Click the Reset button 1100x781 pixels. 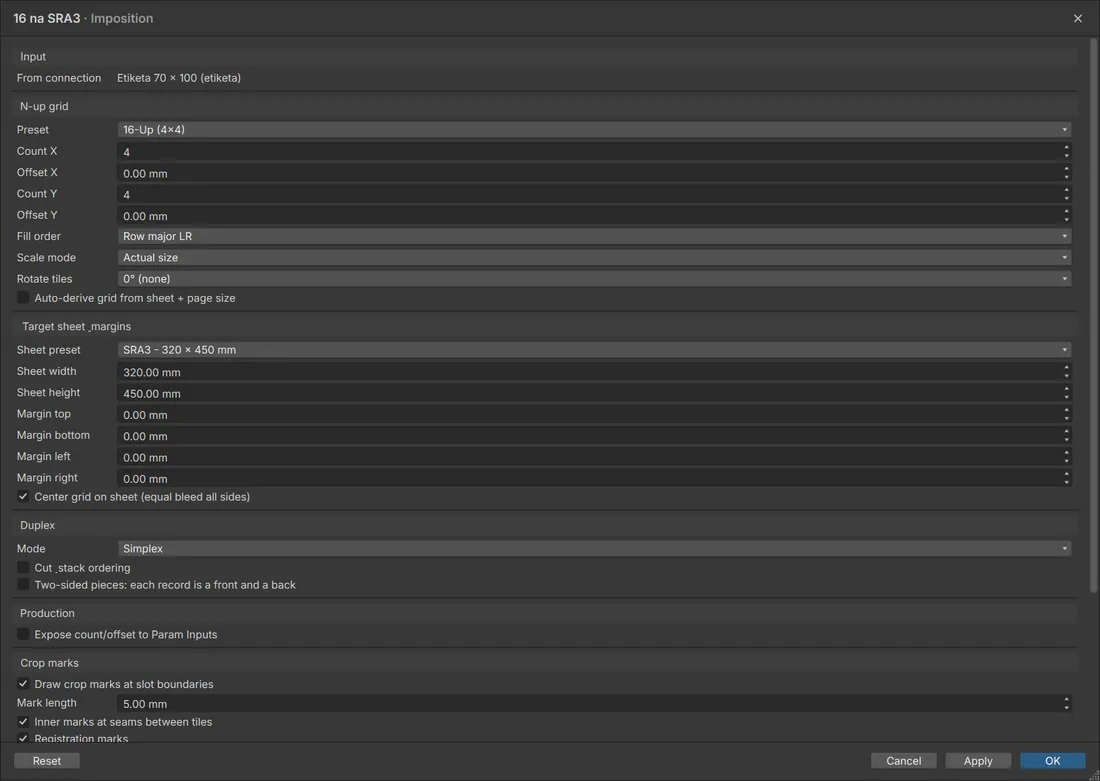[47, 761]
